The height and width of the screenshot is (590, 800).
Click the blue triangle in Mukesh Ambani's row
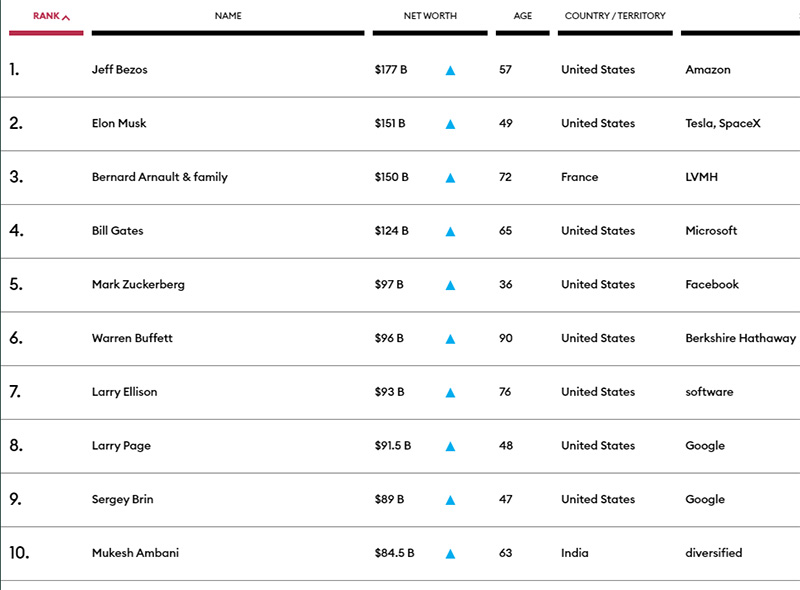coord(450,554)
